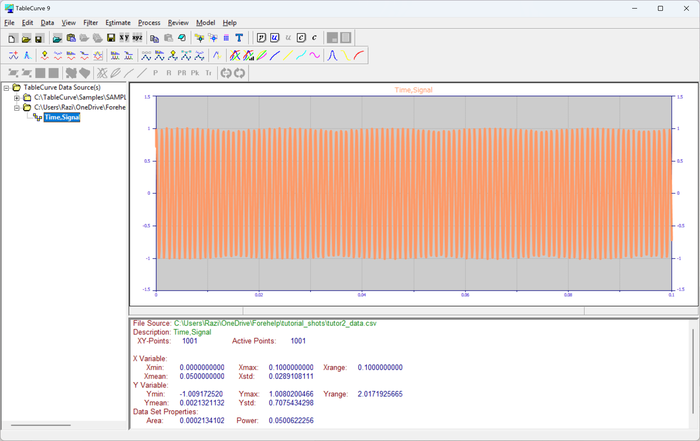Click the multicolor all-equations fit icon

coord(235,55)
